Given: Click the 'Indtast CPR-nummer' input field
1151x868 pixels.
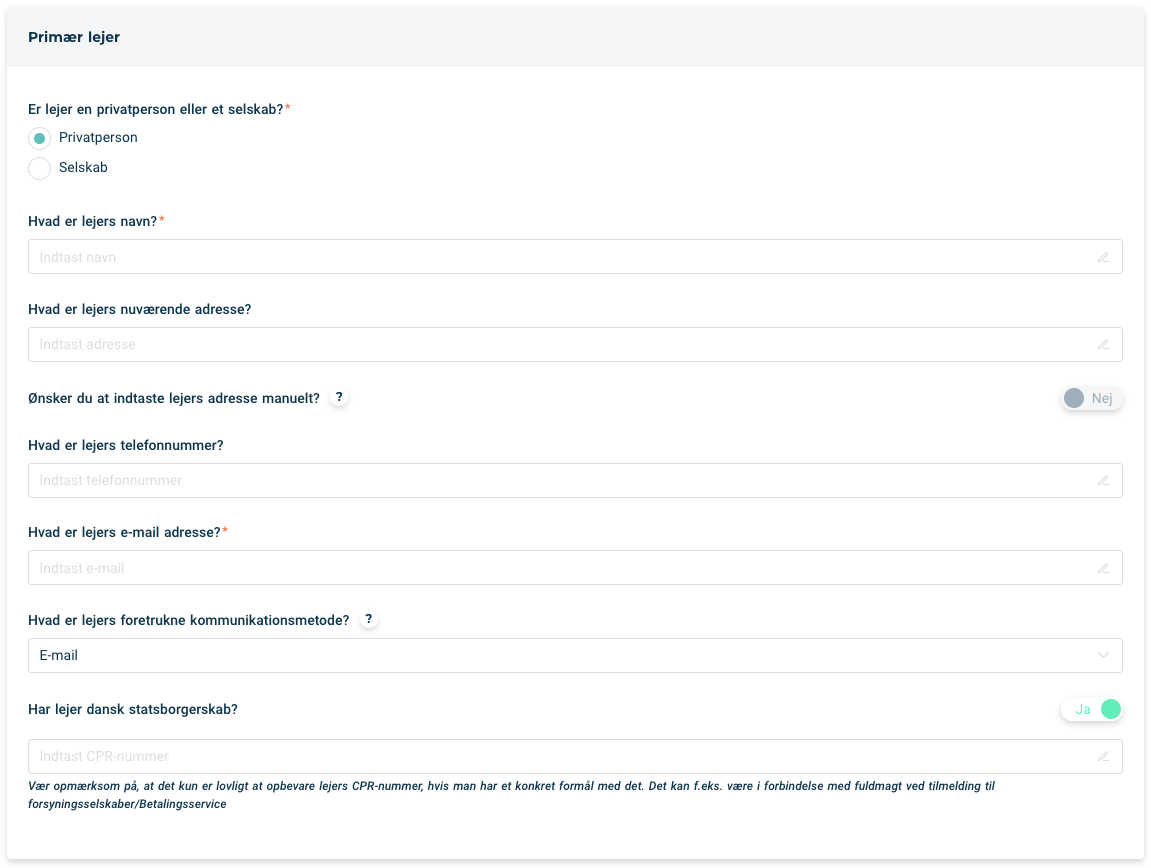Looking at the screenshot, I should [575, 756].
